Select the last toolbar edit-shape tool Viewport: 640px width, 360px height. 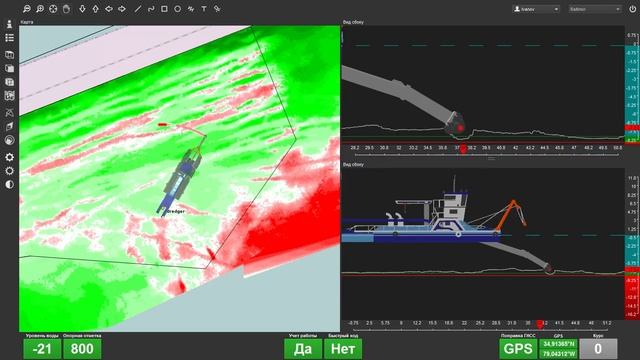coord(217,9)
